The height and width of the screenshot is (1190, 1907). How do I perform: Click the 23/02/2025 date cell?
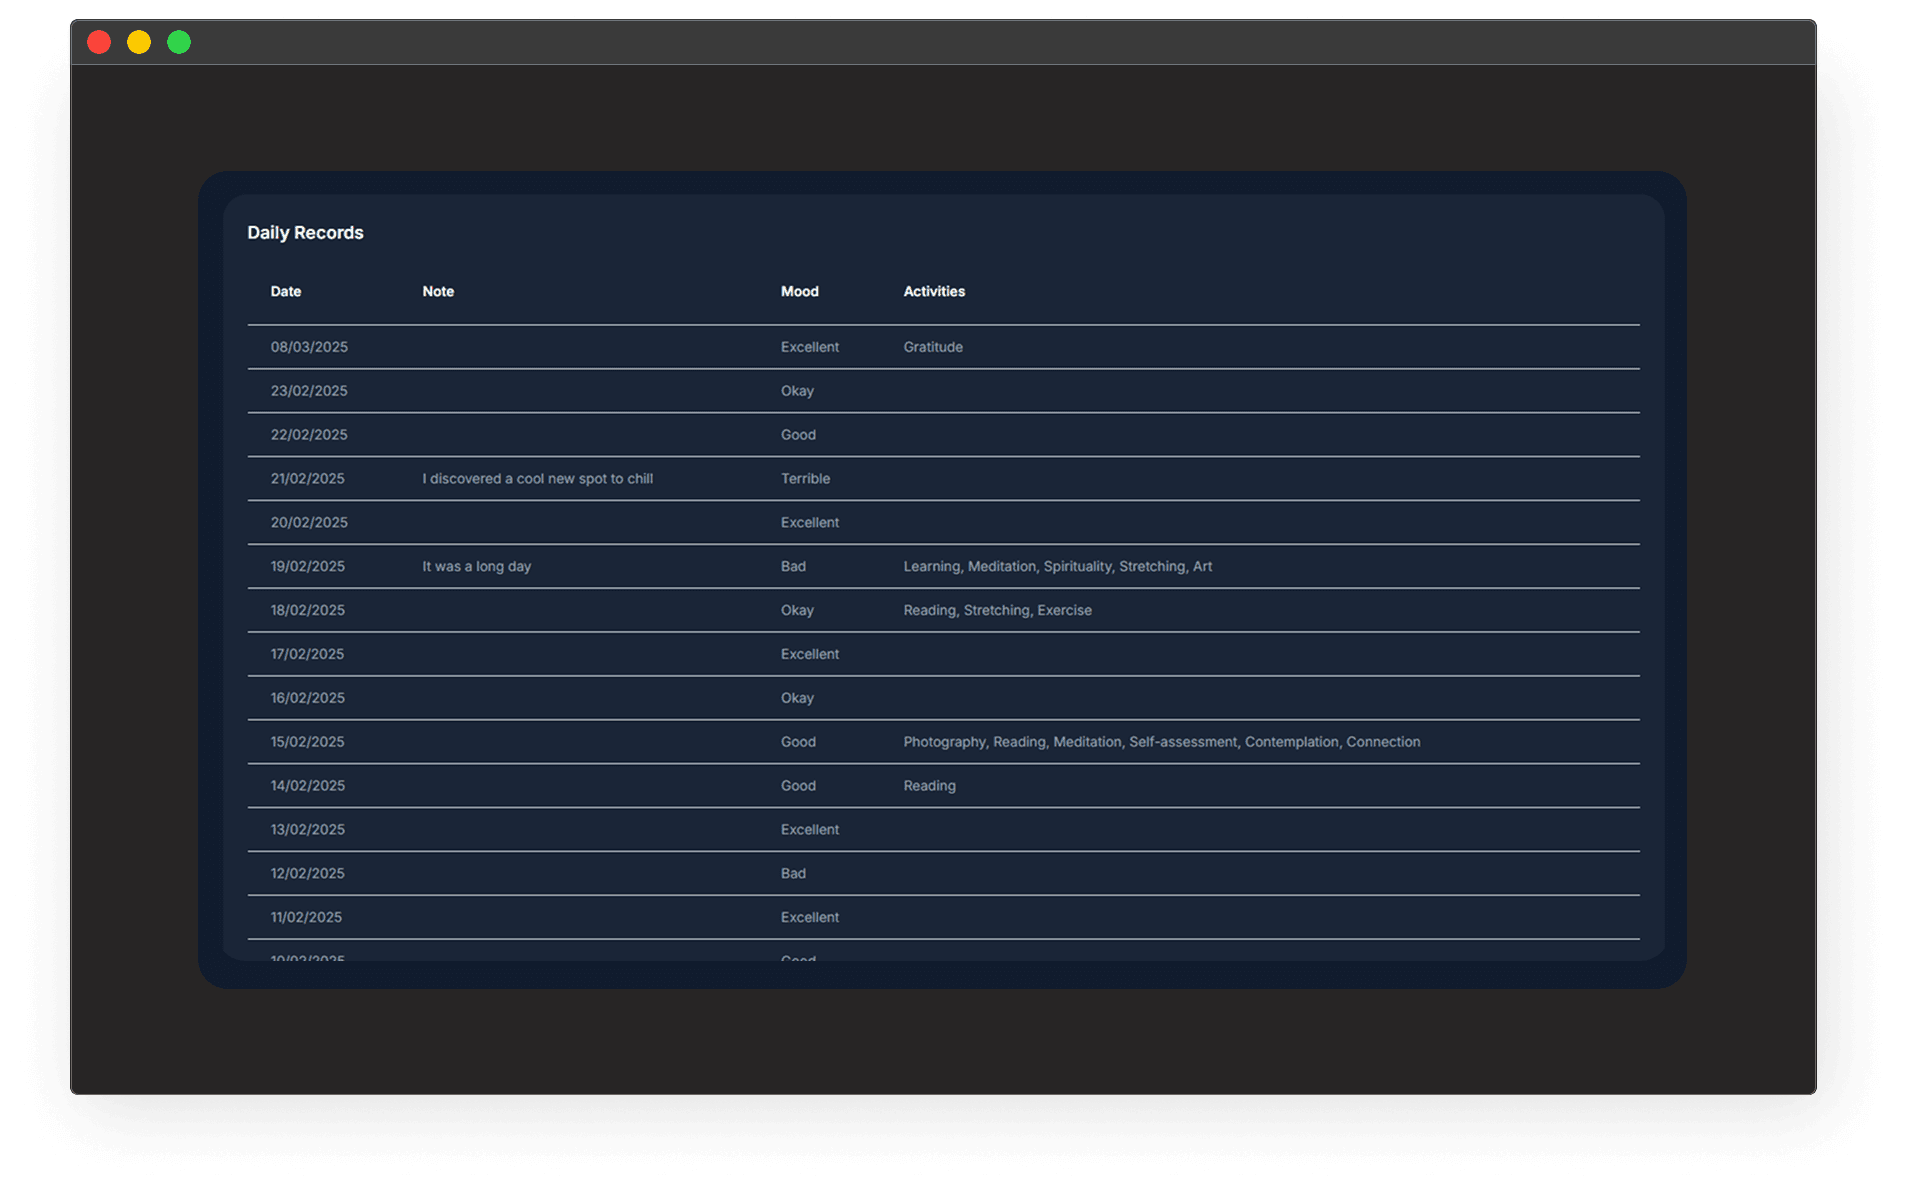click(x=309, y=391)
